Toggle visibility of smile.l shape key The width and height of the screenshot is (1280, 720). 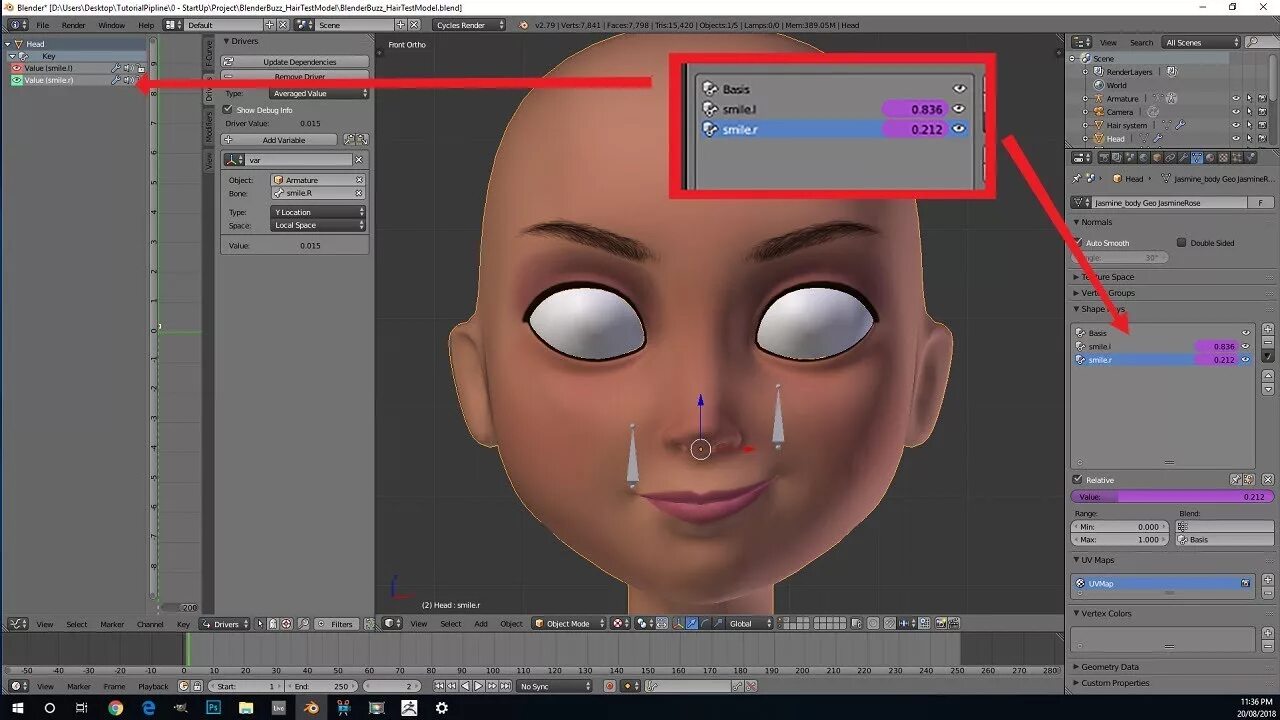click(1246, 346)
